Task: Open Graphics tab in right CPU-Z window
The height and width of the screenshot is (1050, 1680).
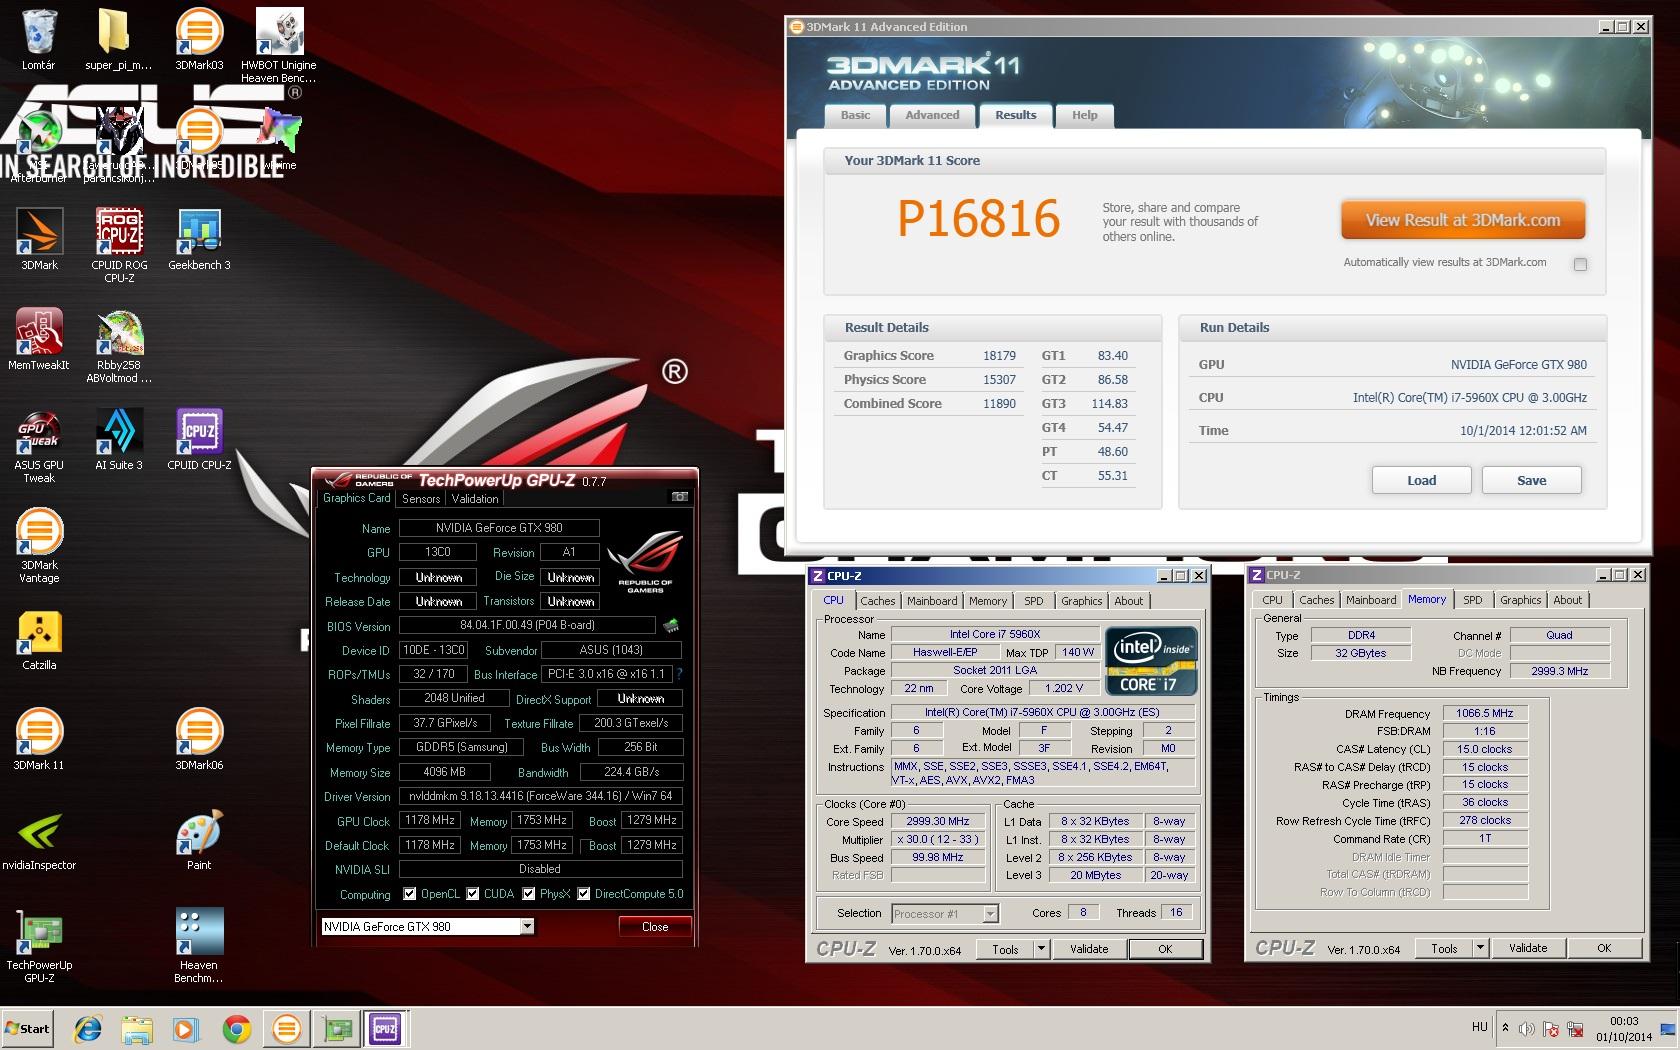Action: [1520, 600]
